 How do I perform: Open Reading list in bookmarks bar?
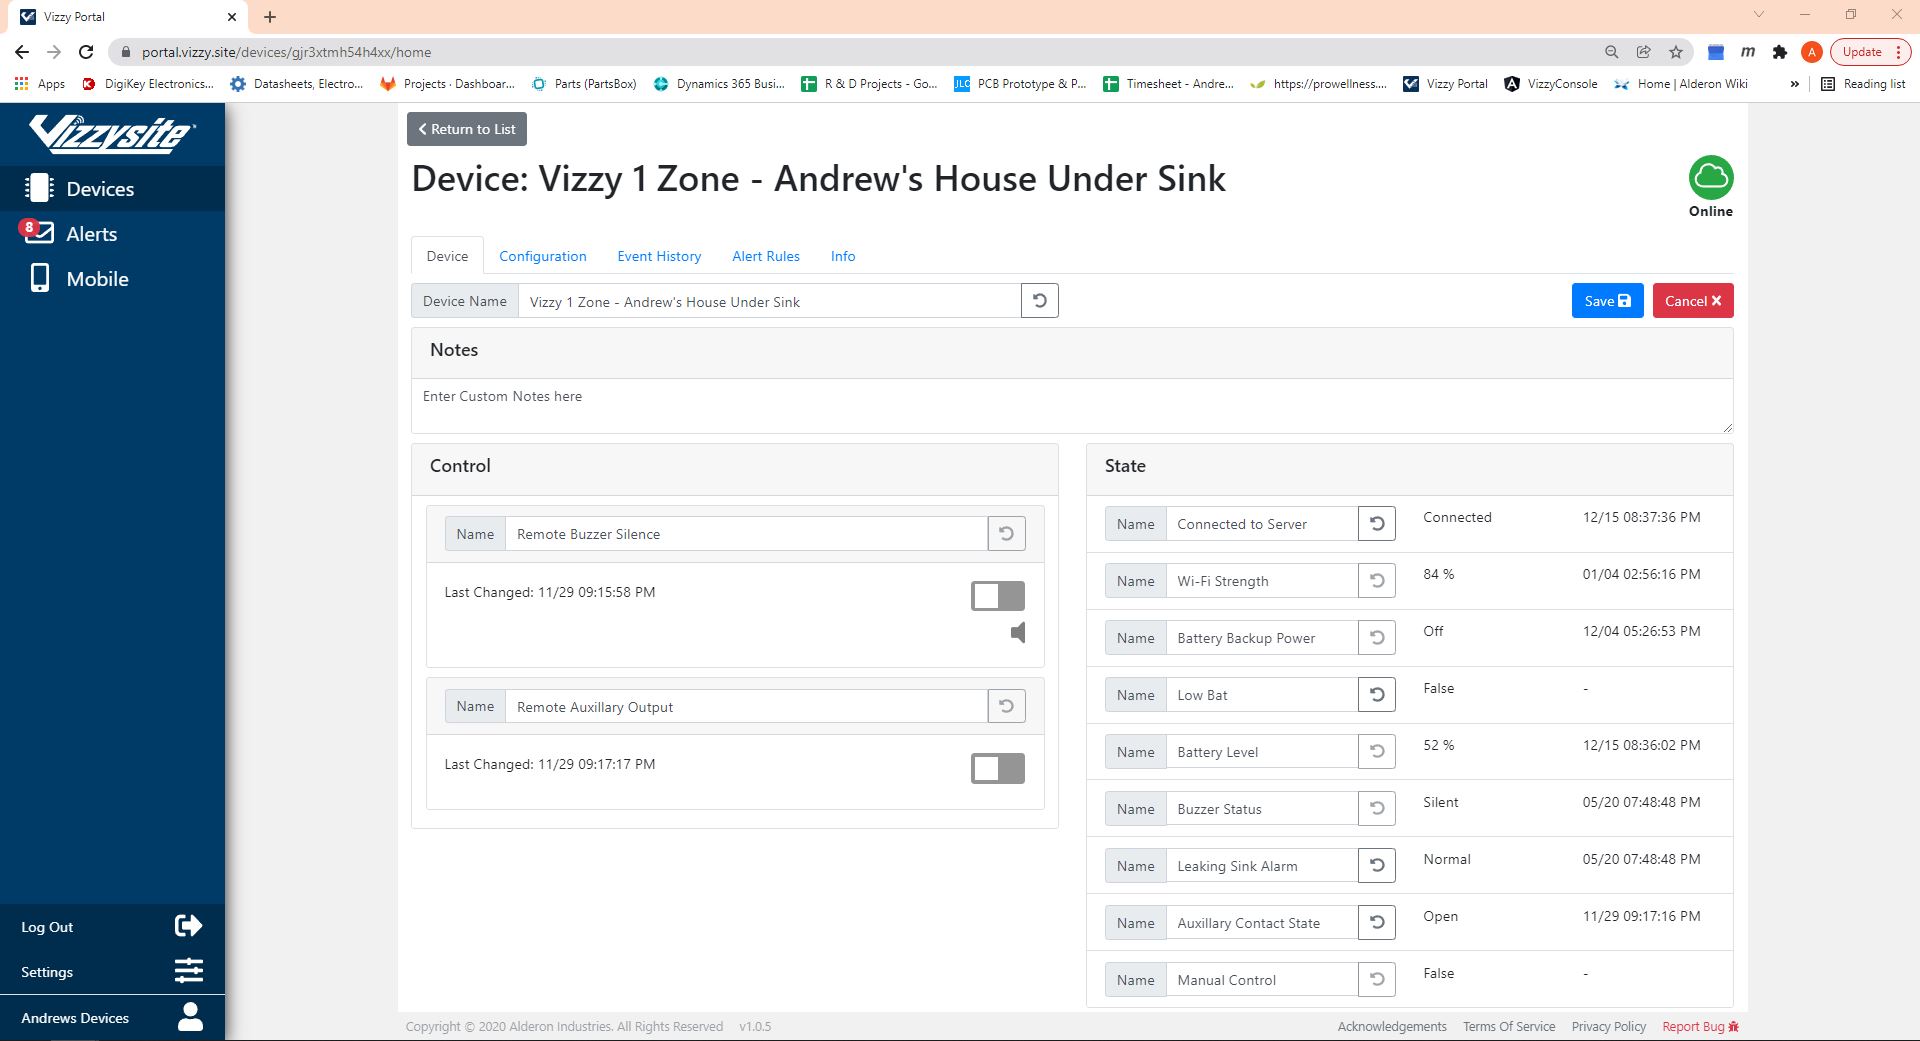point(1863,84)
